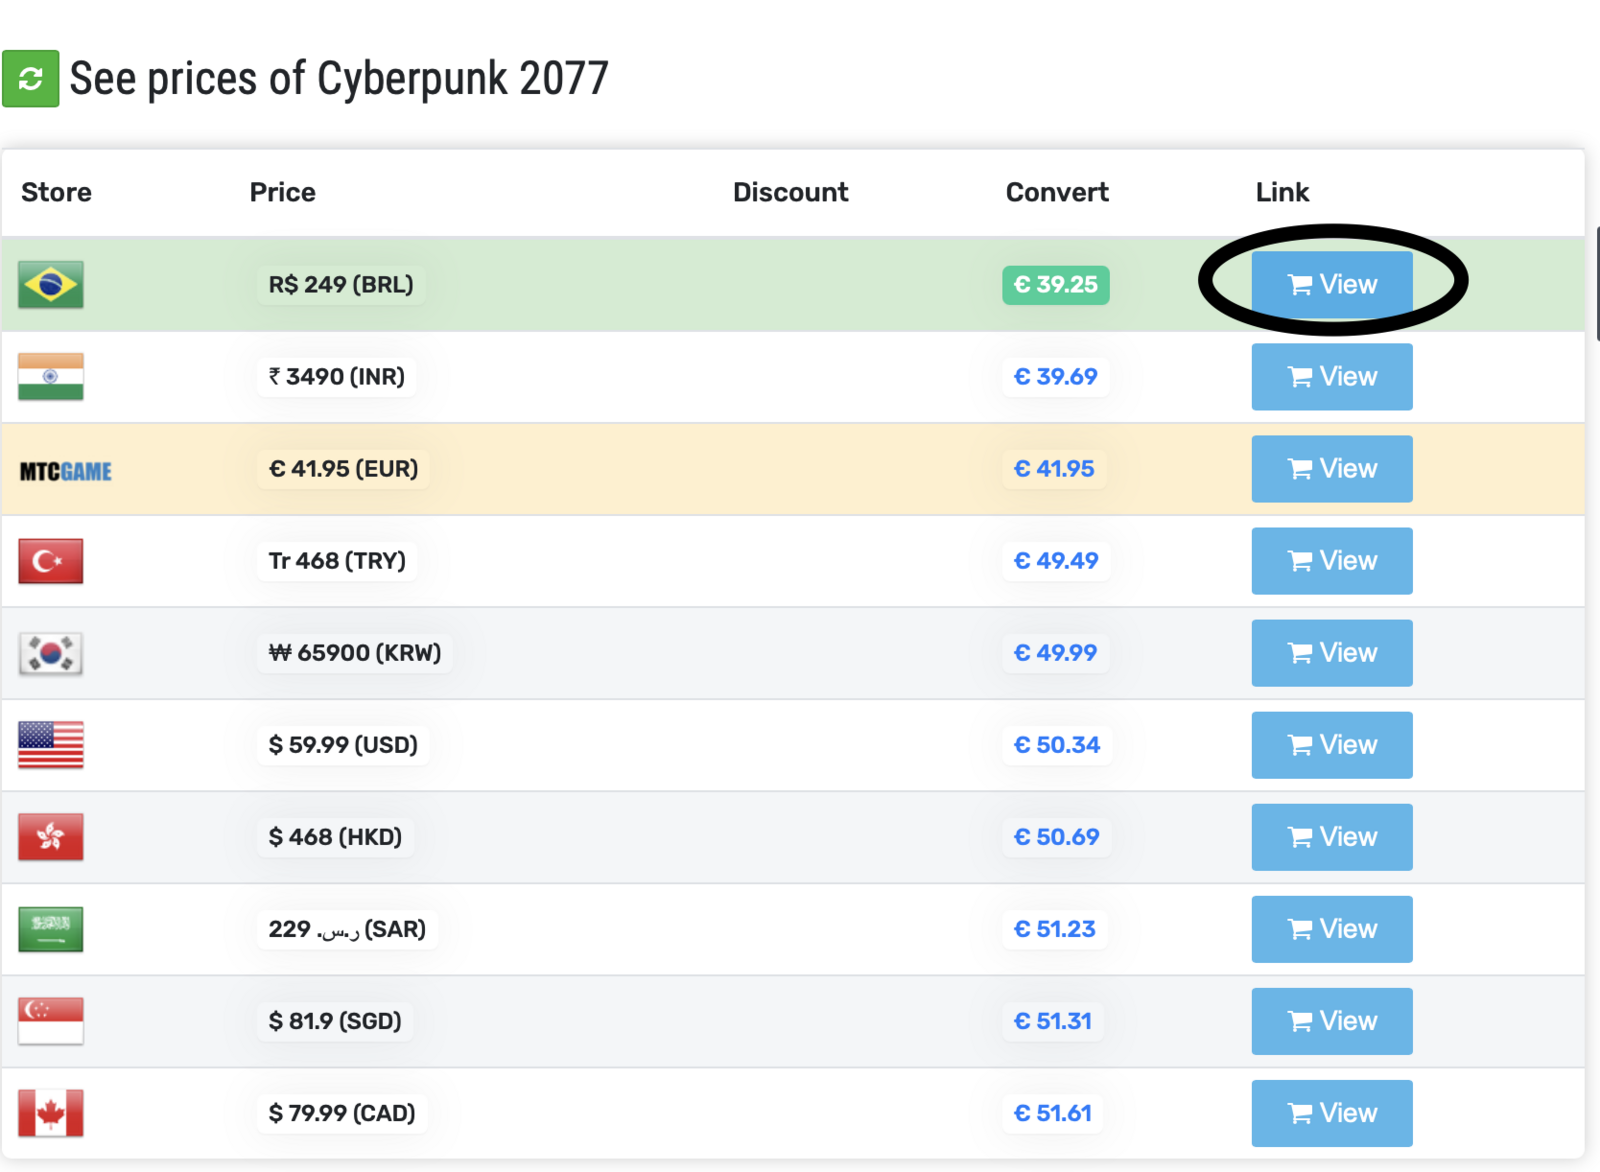Click the € 50.69 converted price
1600x1172 pixels.
1057,837
